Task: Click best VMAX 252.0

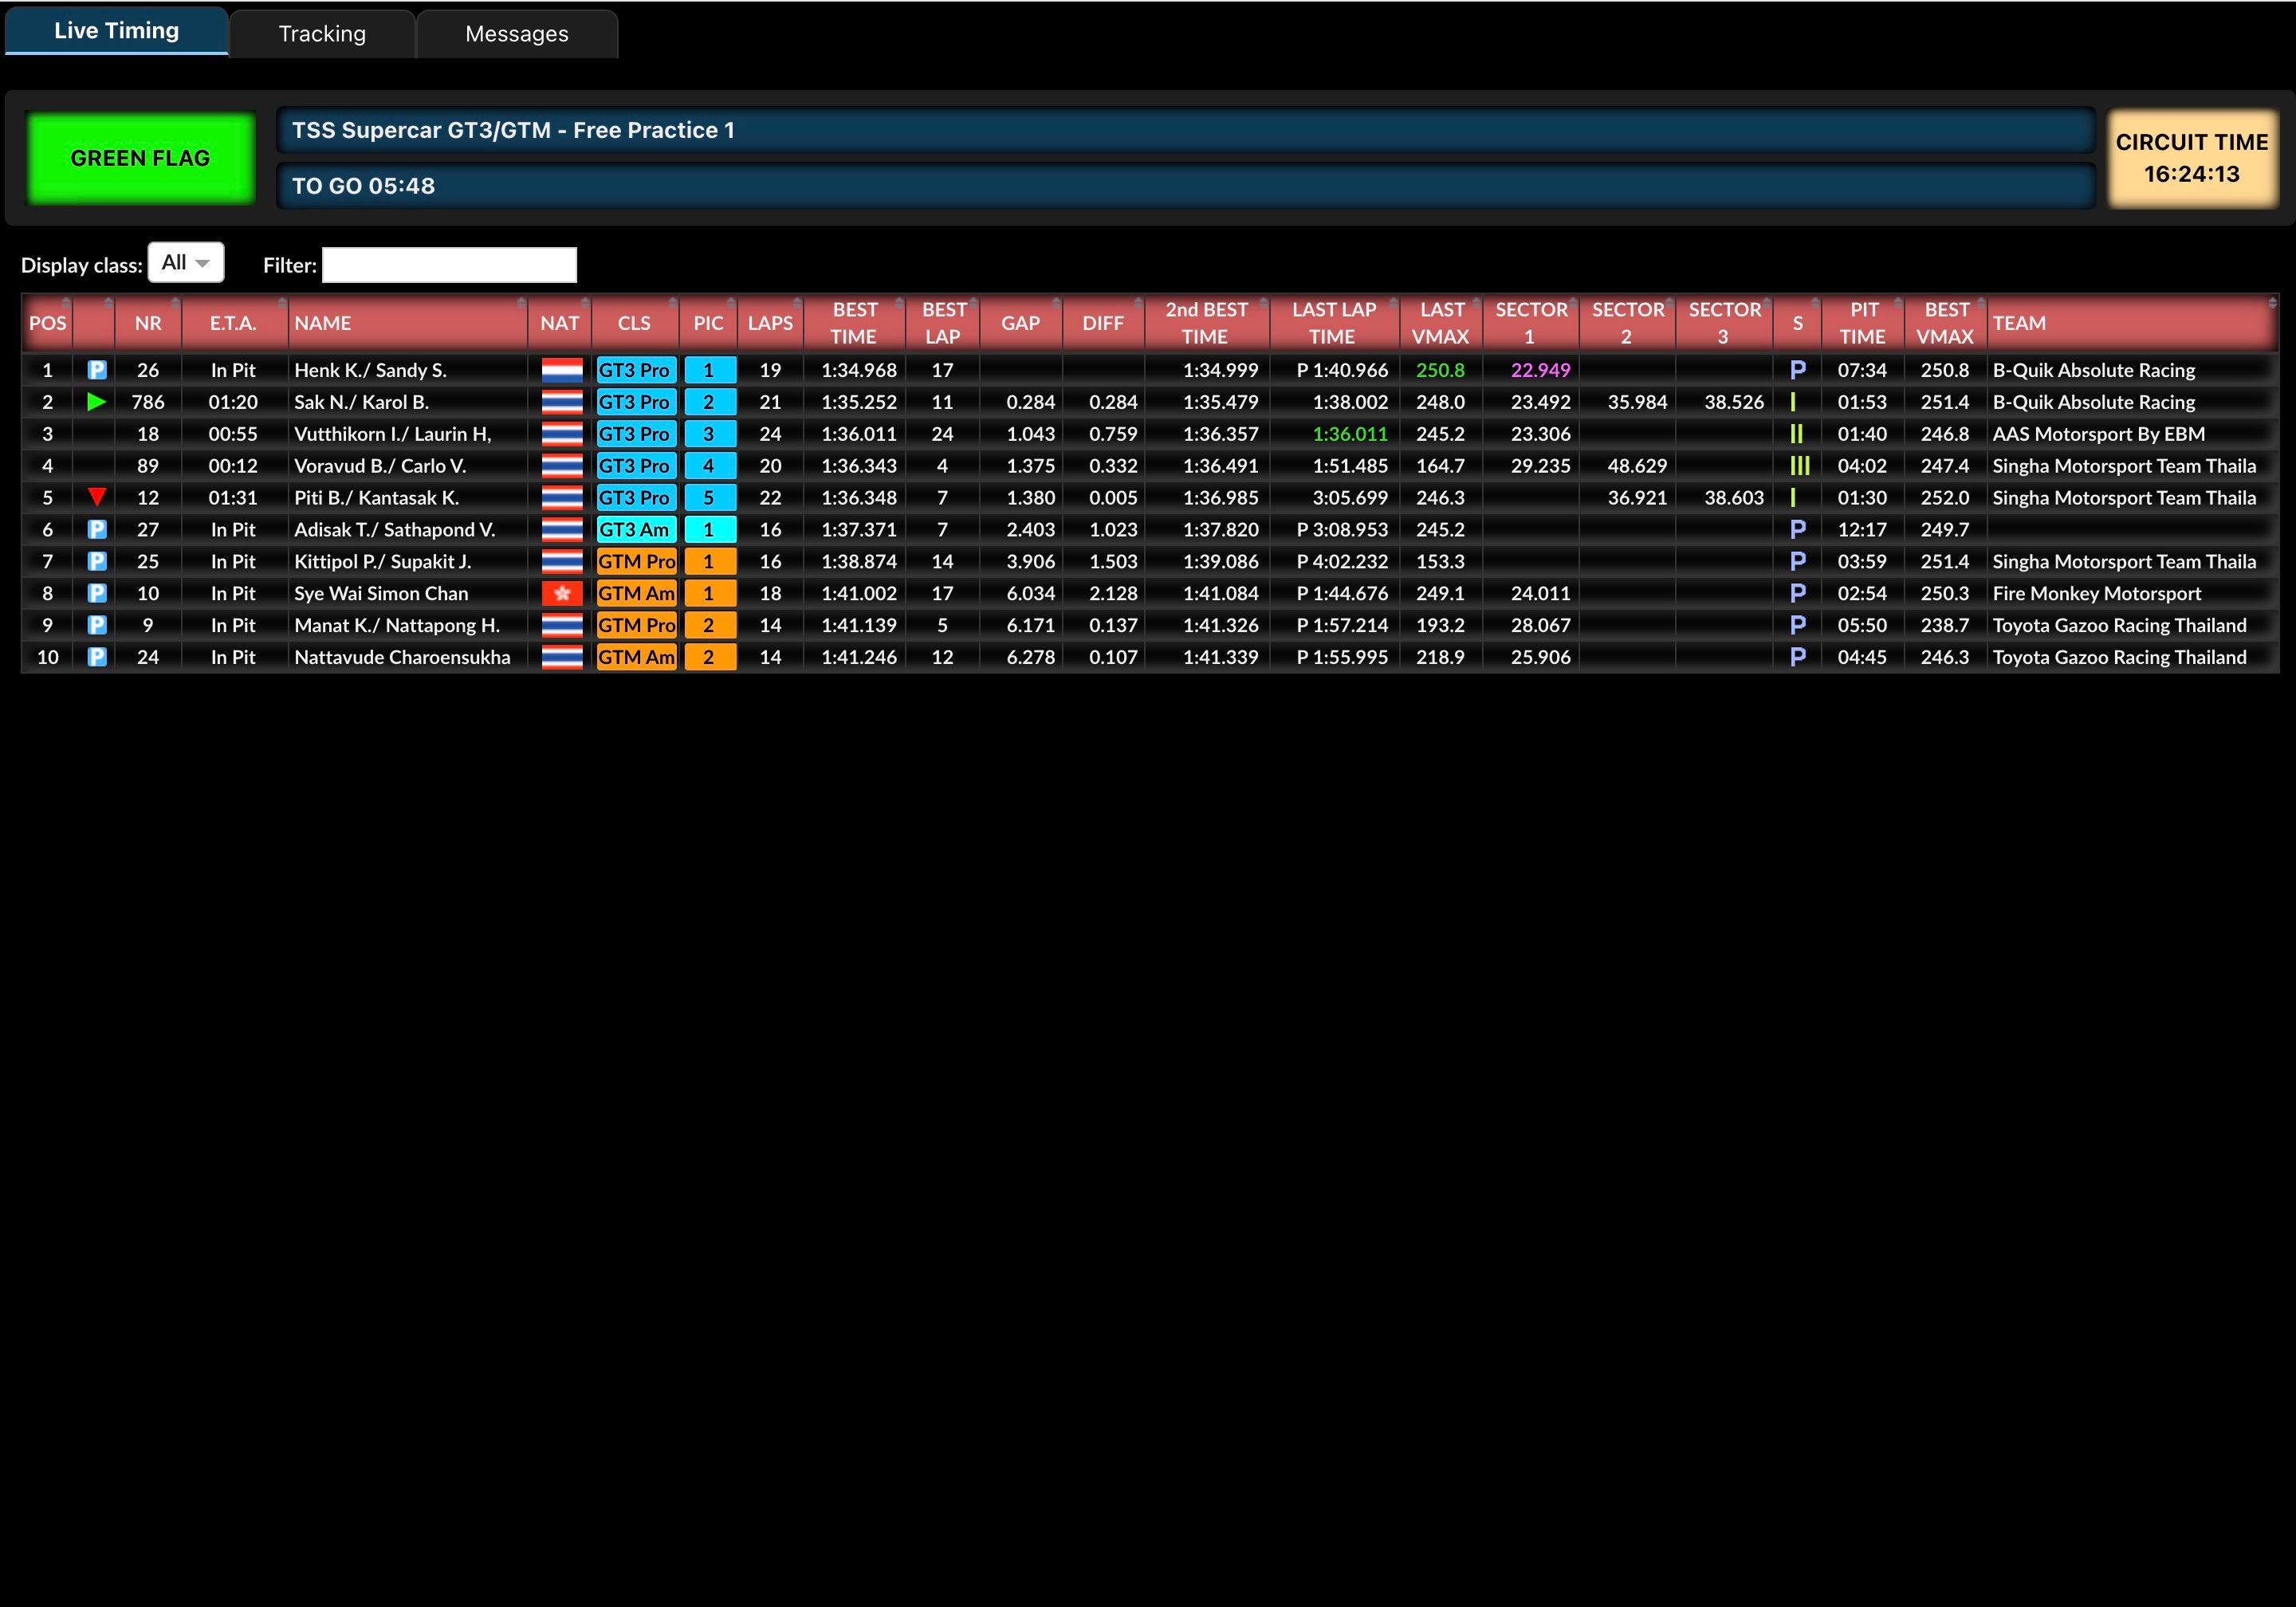Action: (1944, 497)
